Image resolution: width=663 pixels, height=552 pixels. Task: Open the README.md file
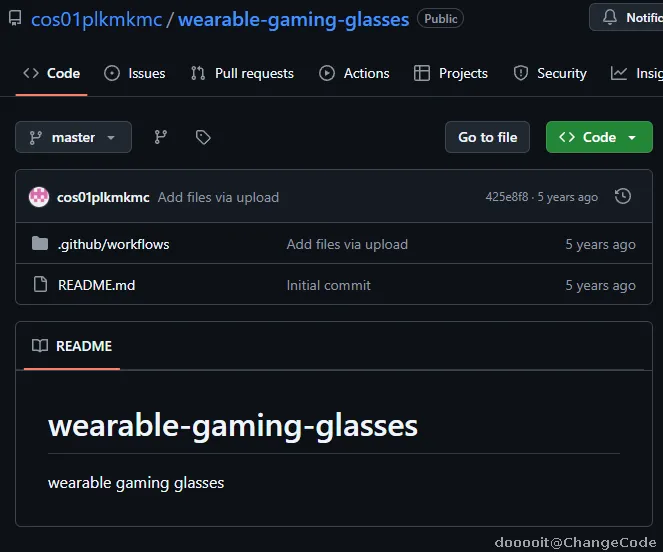96,285
